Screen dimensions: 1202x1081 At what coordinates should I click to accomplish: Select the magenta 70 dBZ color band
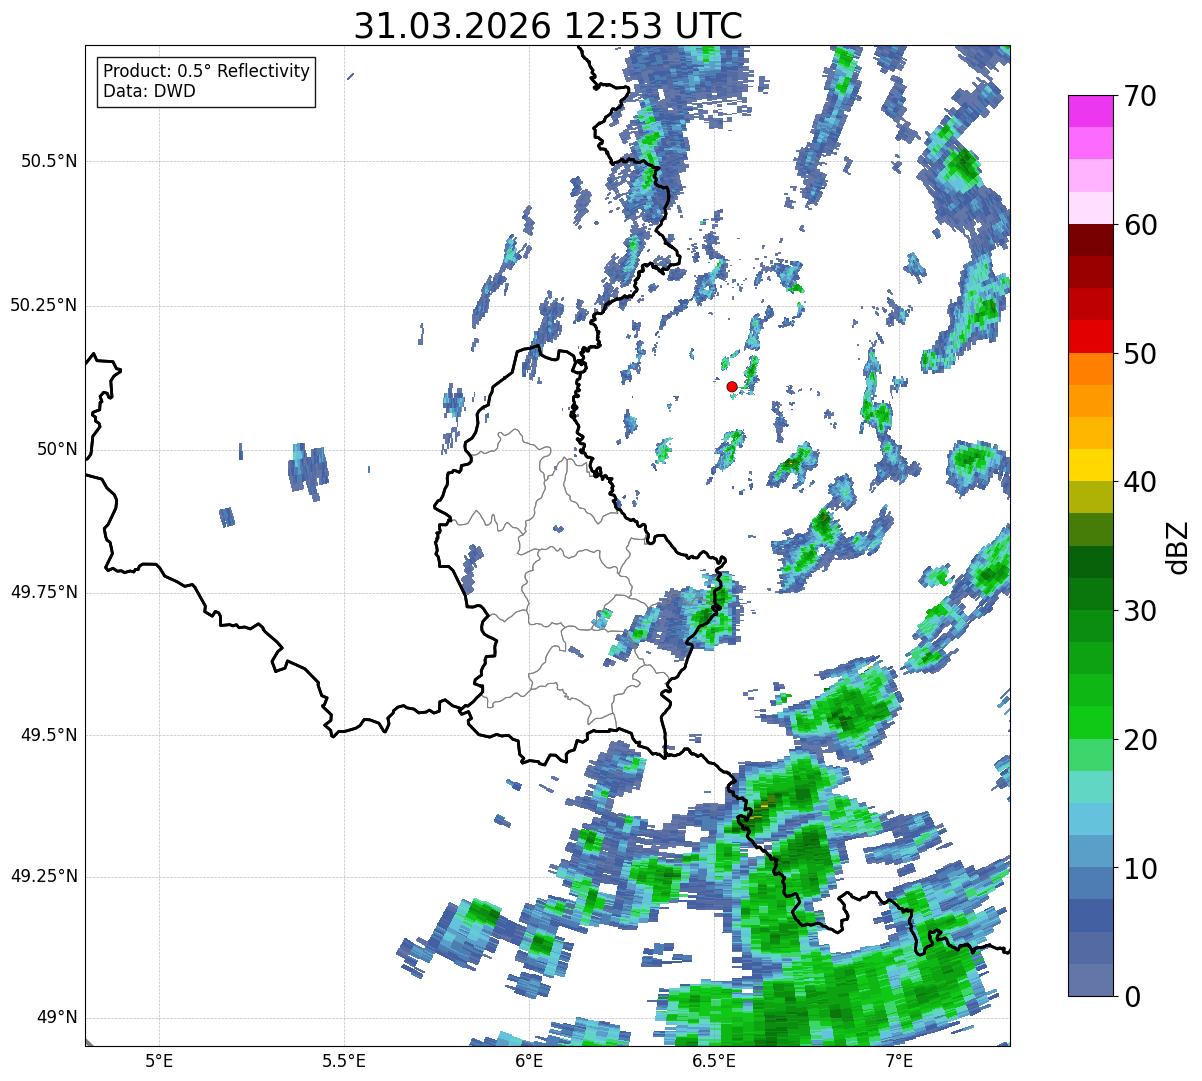click(1091, 111)
